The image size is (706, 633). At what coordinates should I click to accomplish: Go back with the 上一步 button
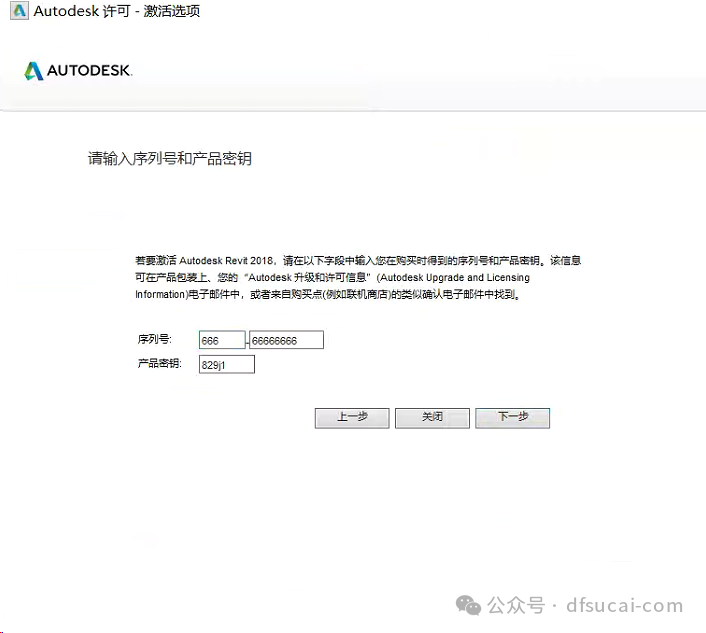[352, 418]
